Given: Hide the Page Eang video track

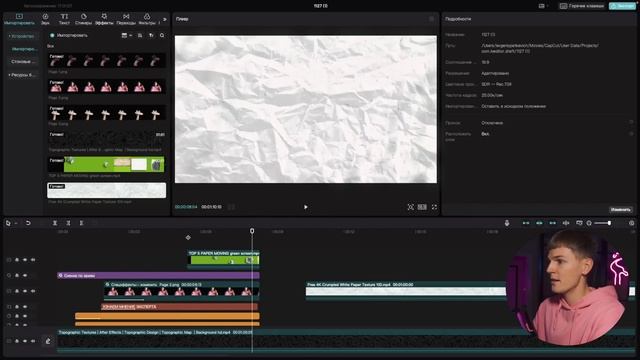Looking at the screenshot, I should pyautogui.click(x=25, y=291).
